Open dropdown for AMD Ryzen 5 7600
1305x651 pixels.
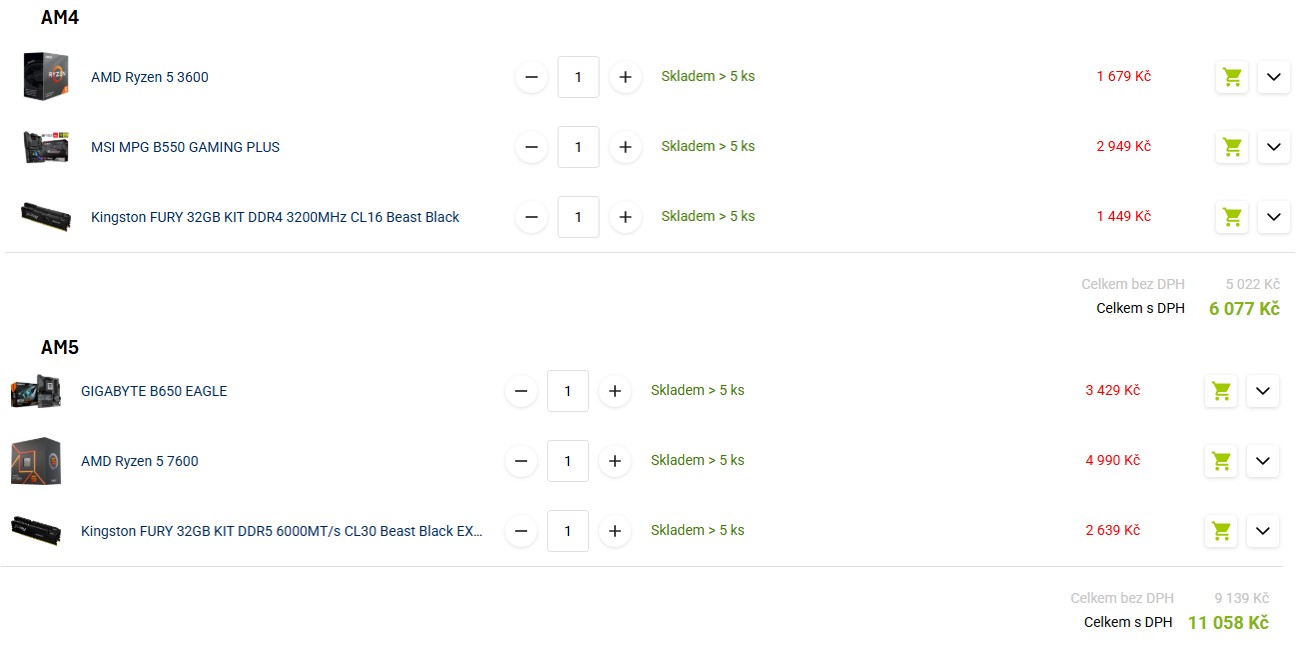tap(1262, 461)
